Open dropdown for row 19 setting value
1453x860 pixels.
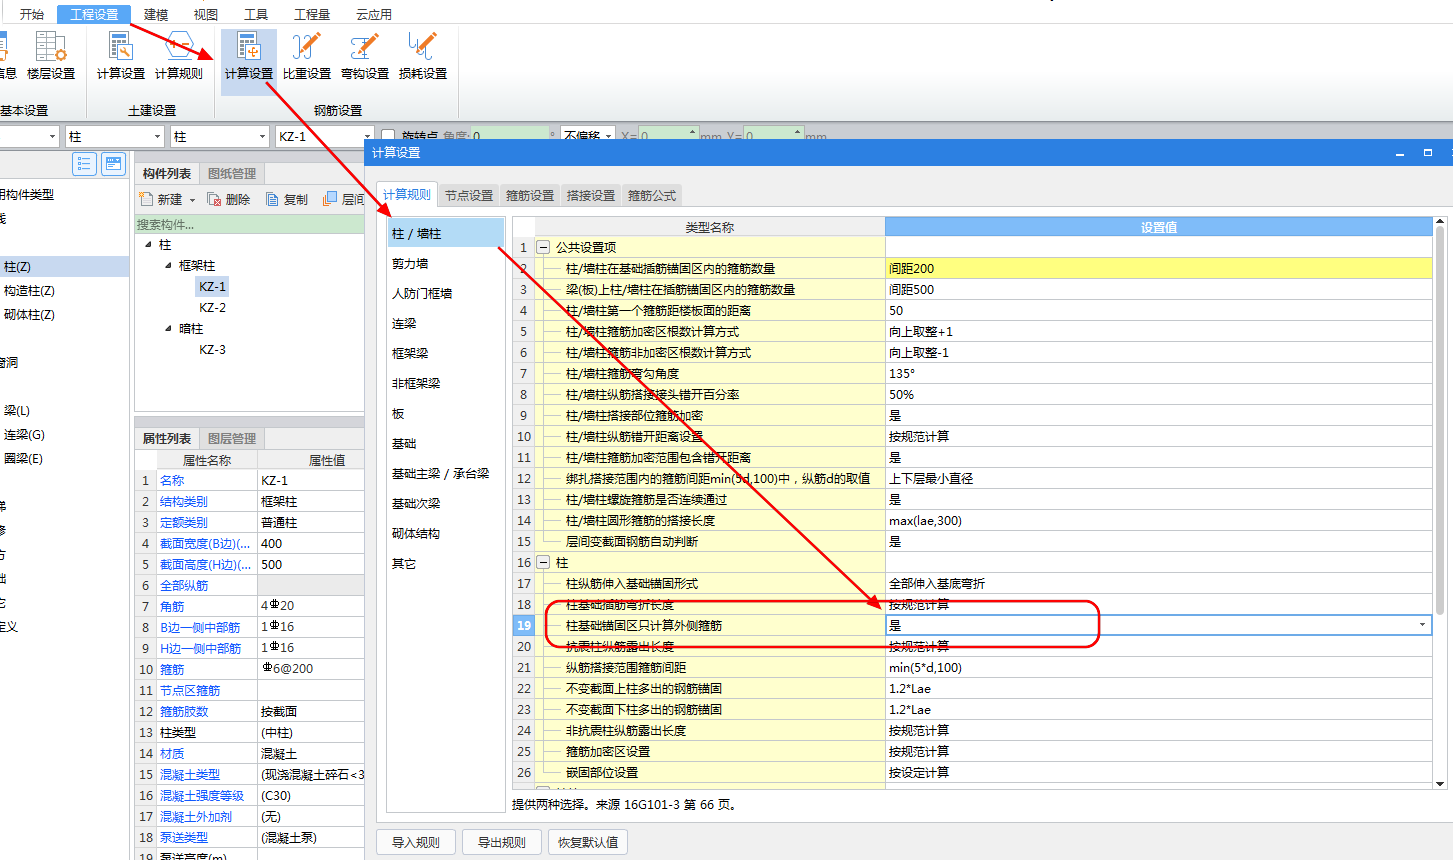[1422, 625]
